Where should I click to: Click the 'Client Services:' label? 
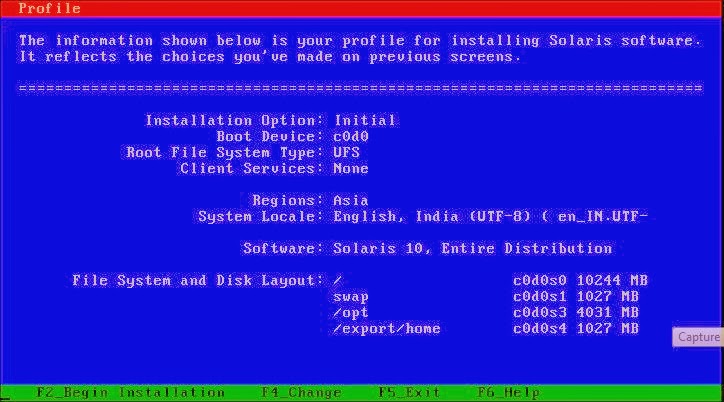point(252,168)
